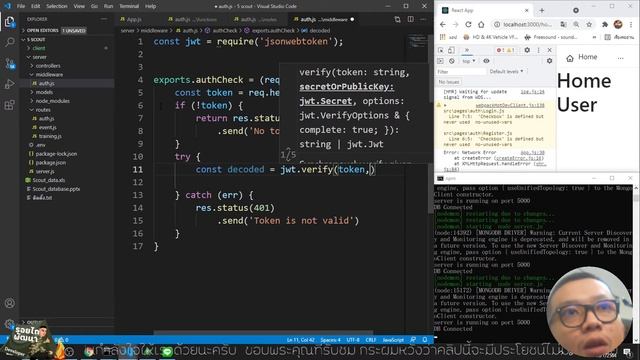
Task: Open the .env file in explorer
Action: pyautogui.click(x=40, y=145)
